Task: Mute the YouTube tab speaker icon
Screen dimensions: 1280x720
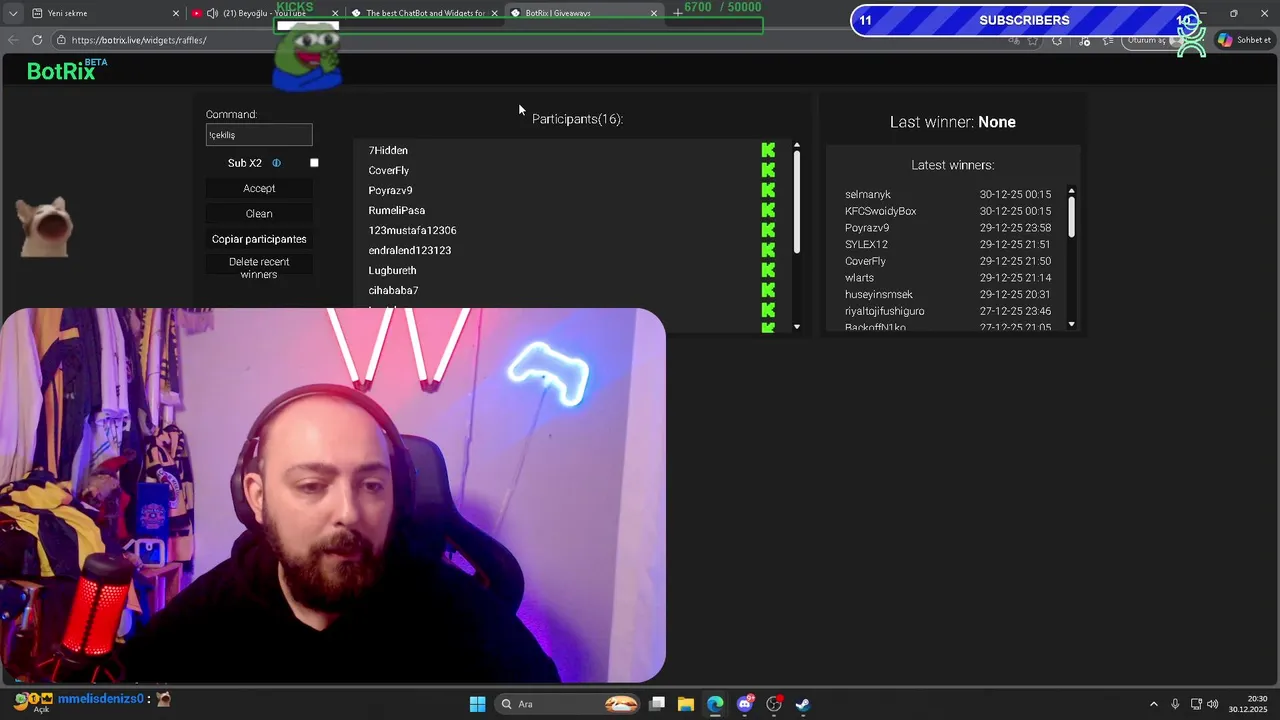Action: click(212, 13)
